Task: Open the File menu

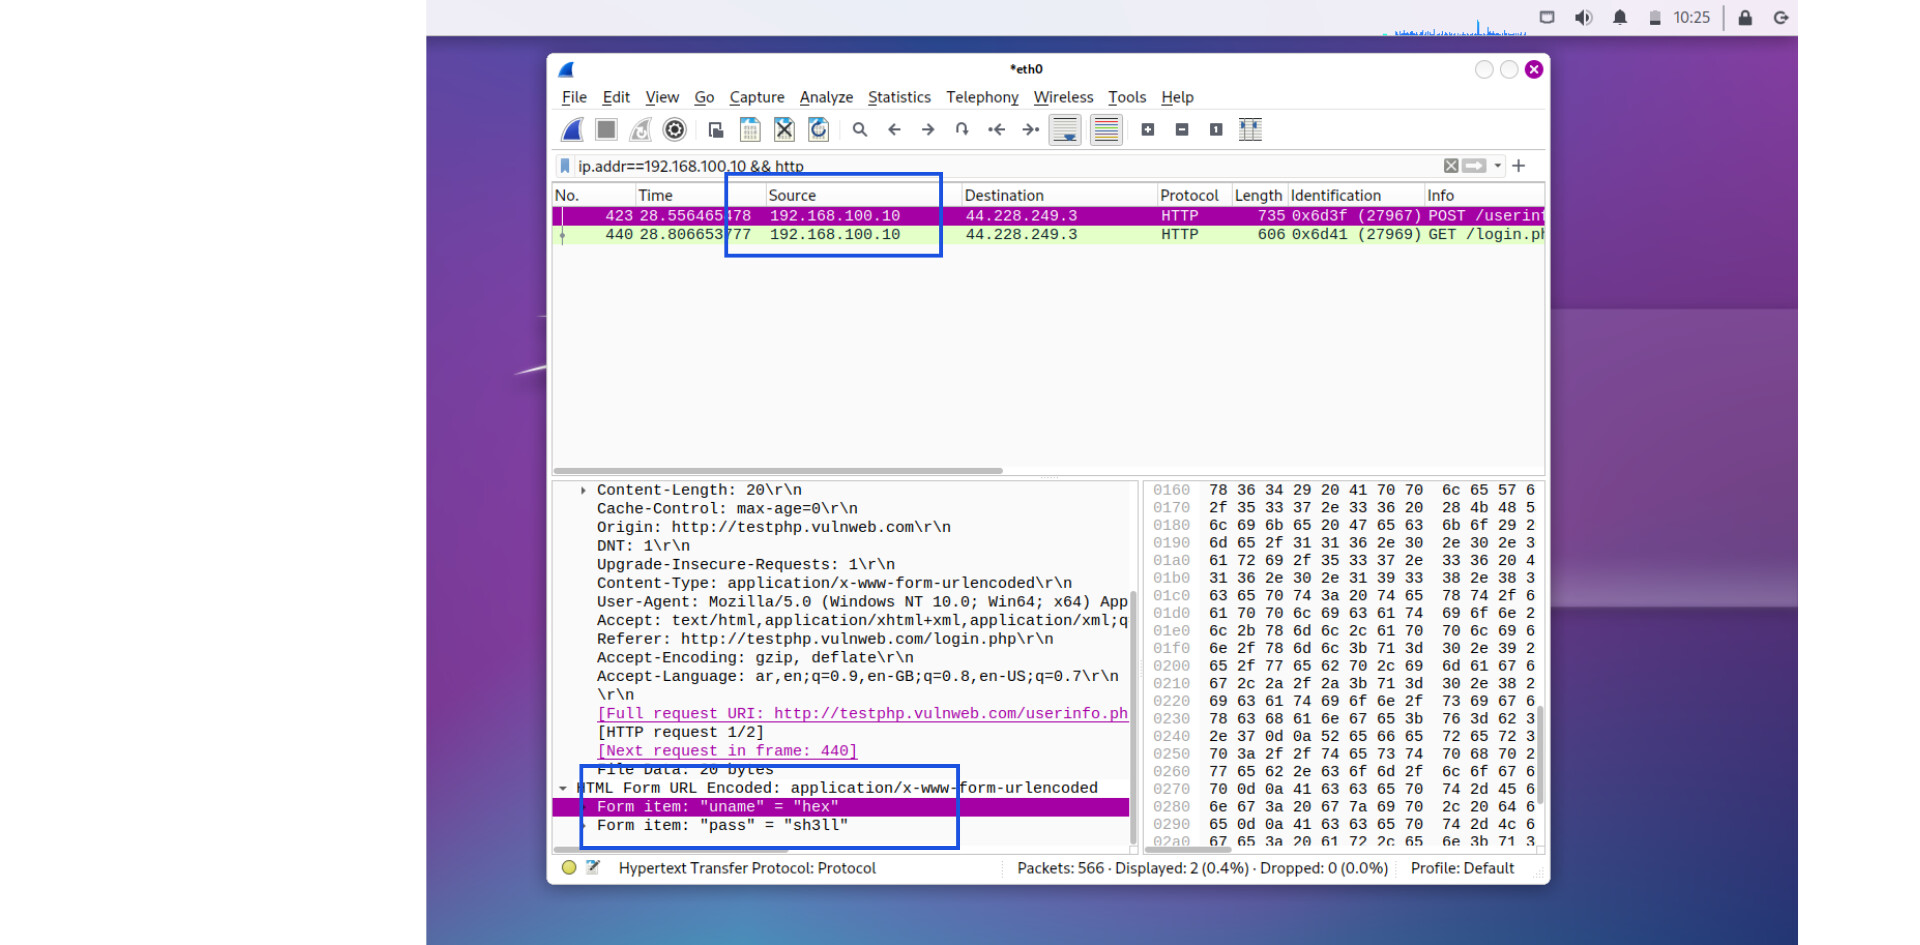Action: coord(574,97)
